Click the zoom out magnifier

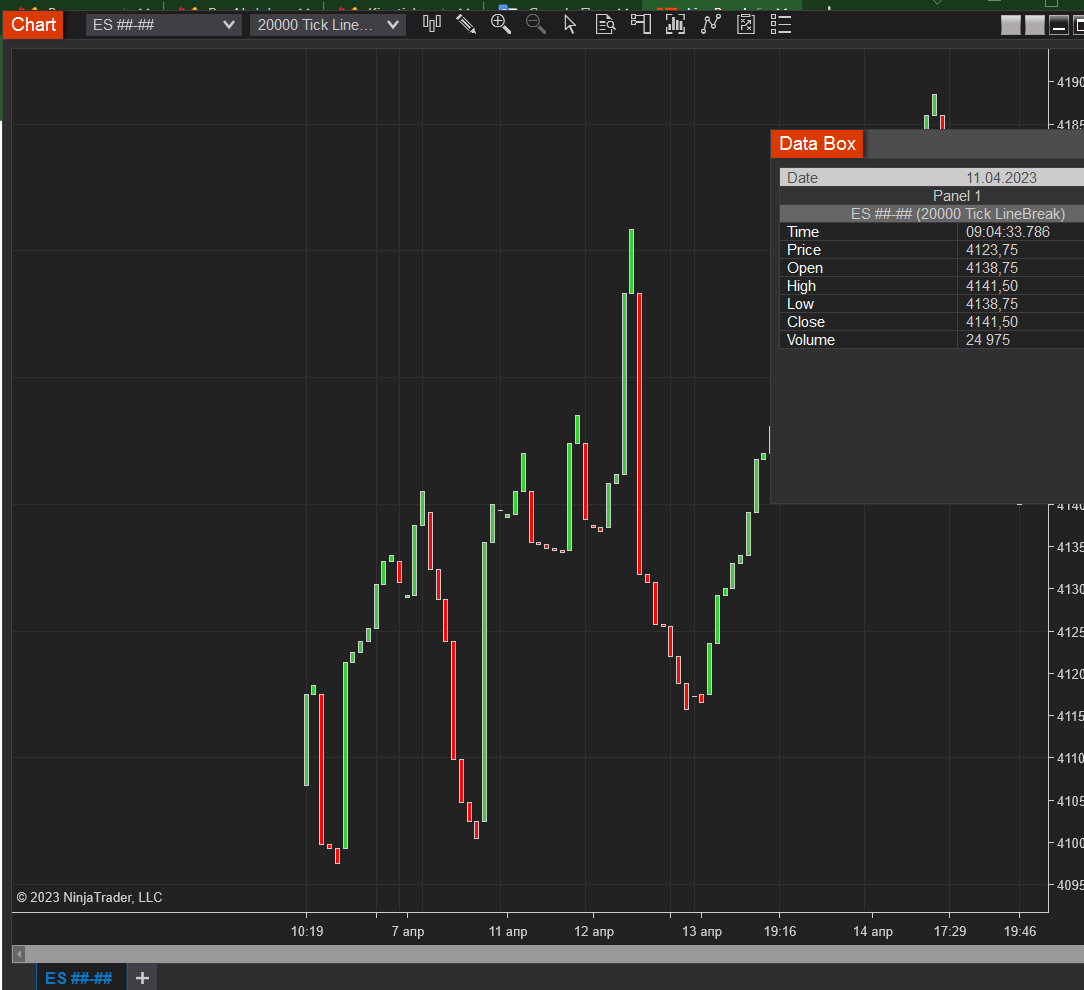coord(536,24)
